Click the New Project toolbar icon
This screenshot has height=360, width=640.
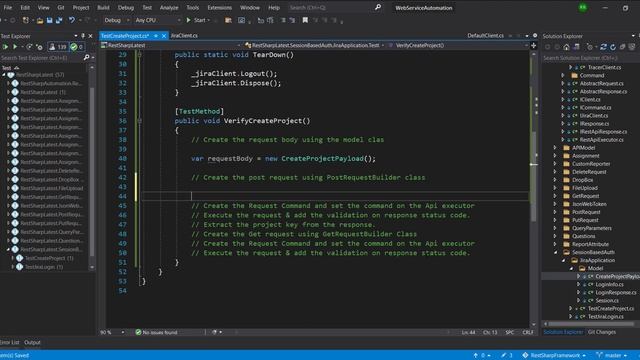(25, 20)
